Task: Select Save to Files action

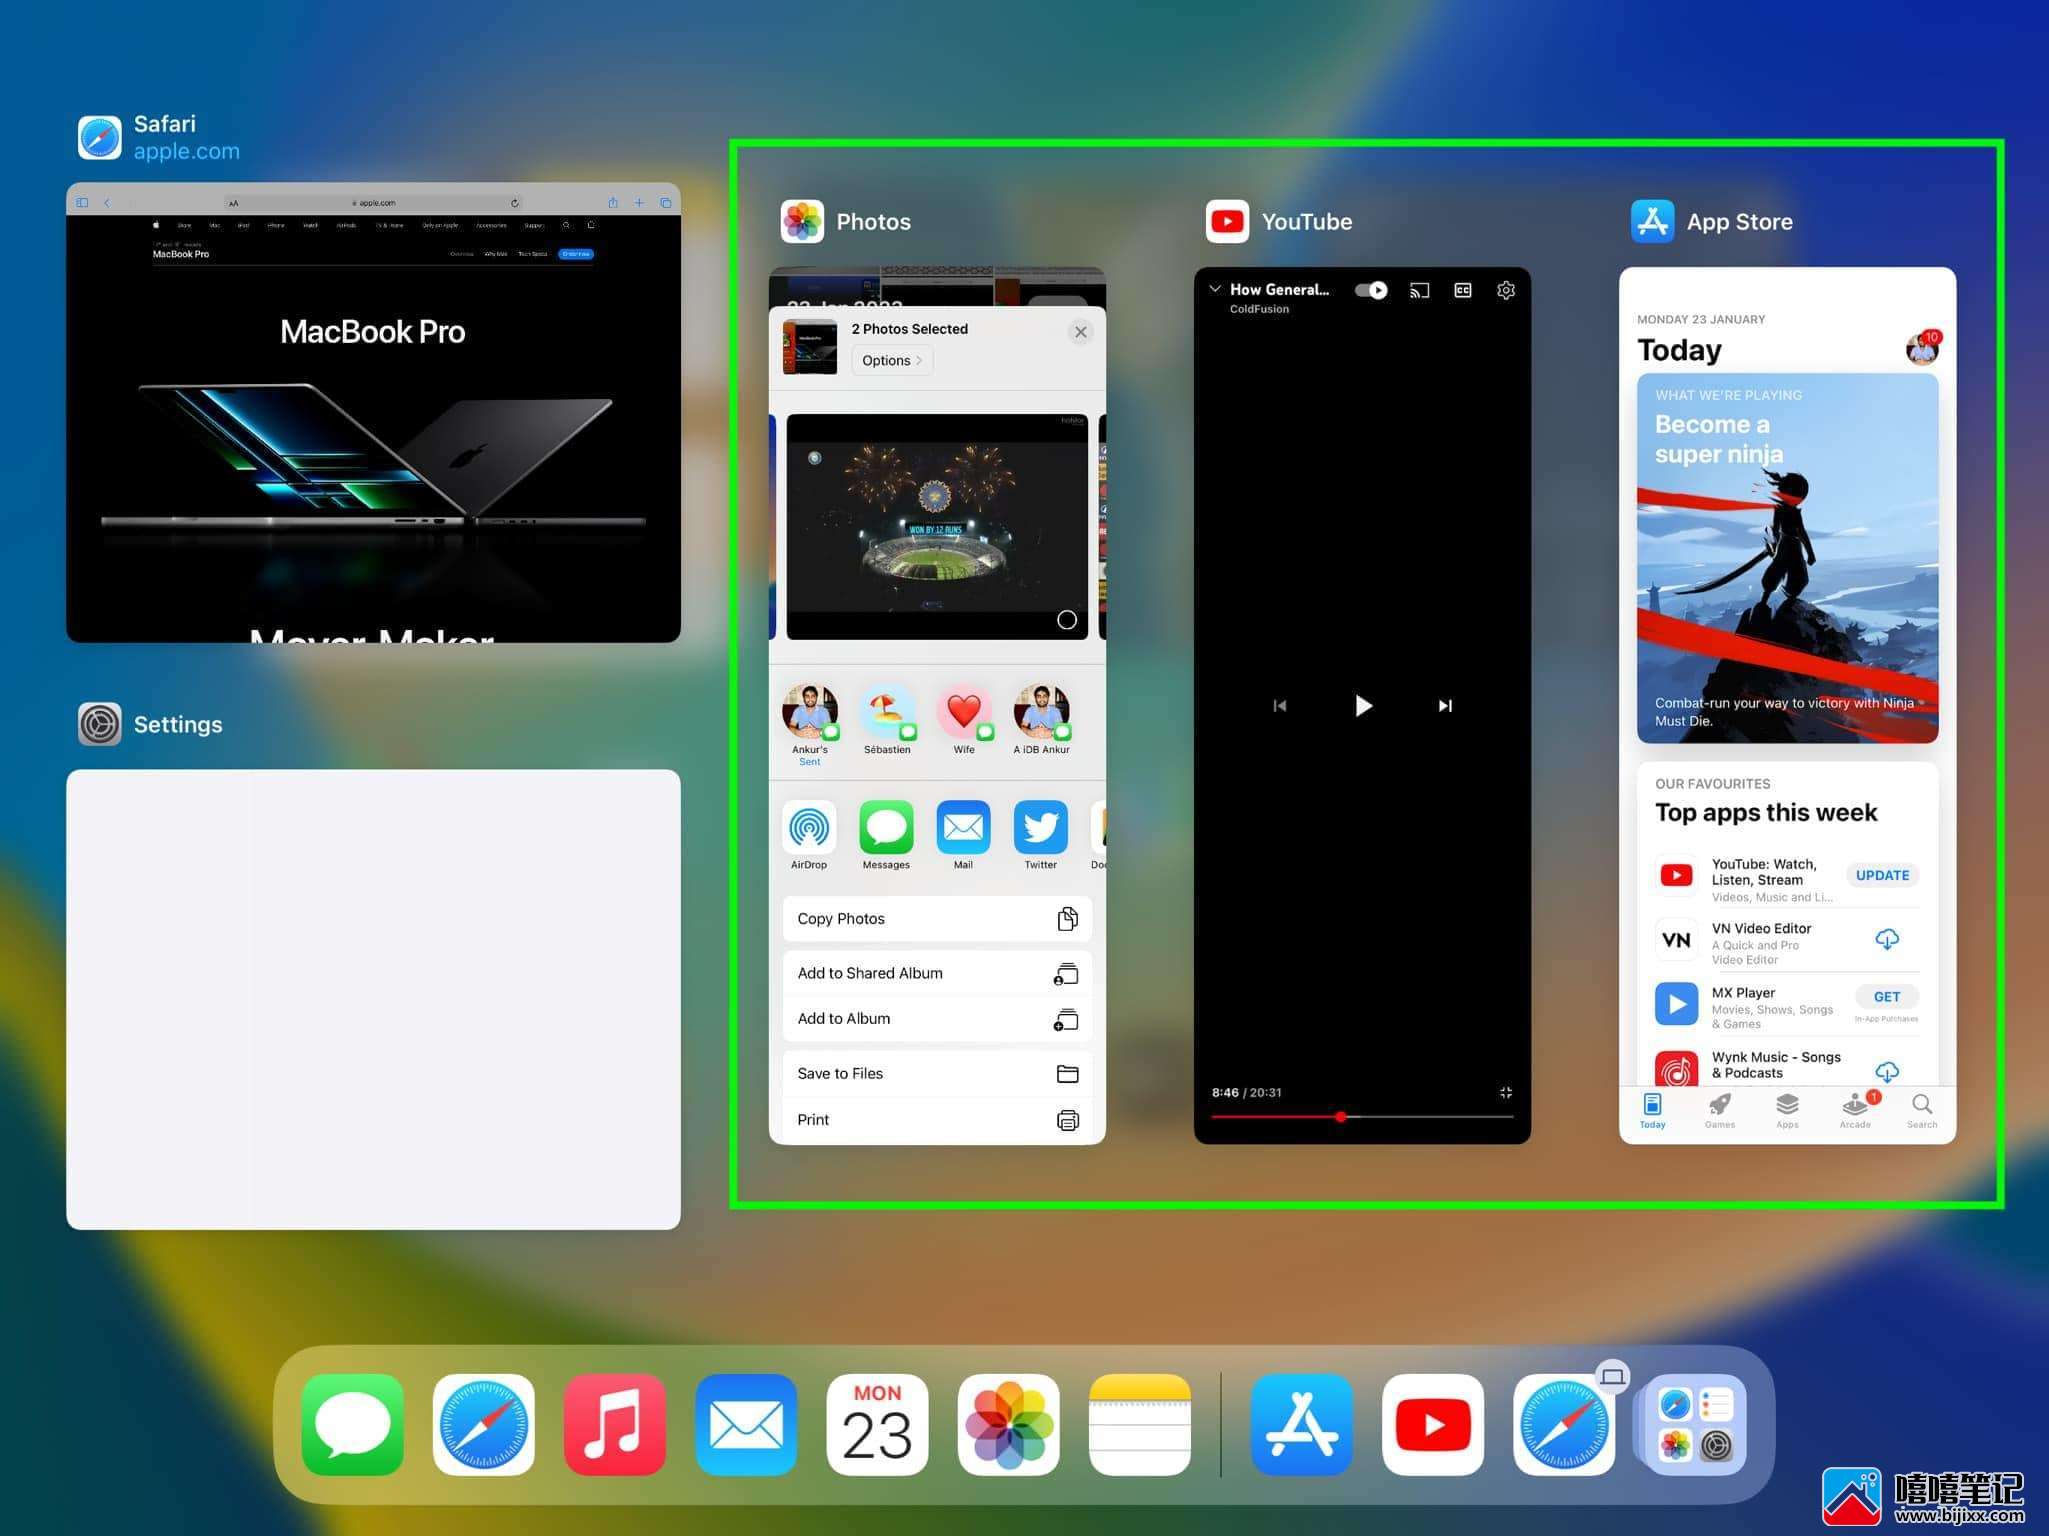Action: click(x=937, y=1073)
